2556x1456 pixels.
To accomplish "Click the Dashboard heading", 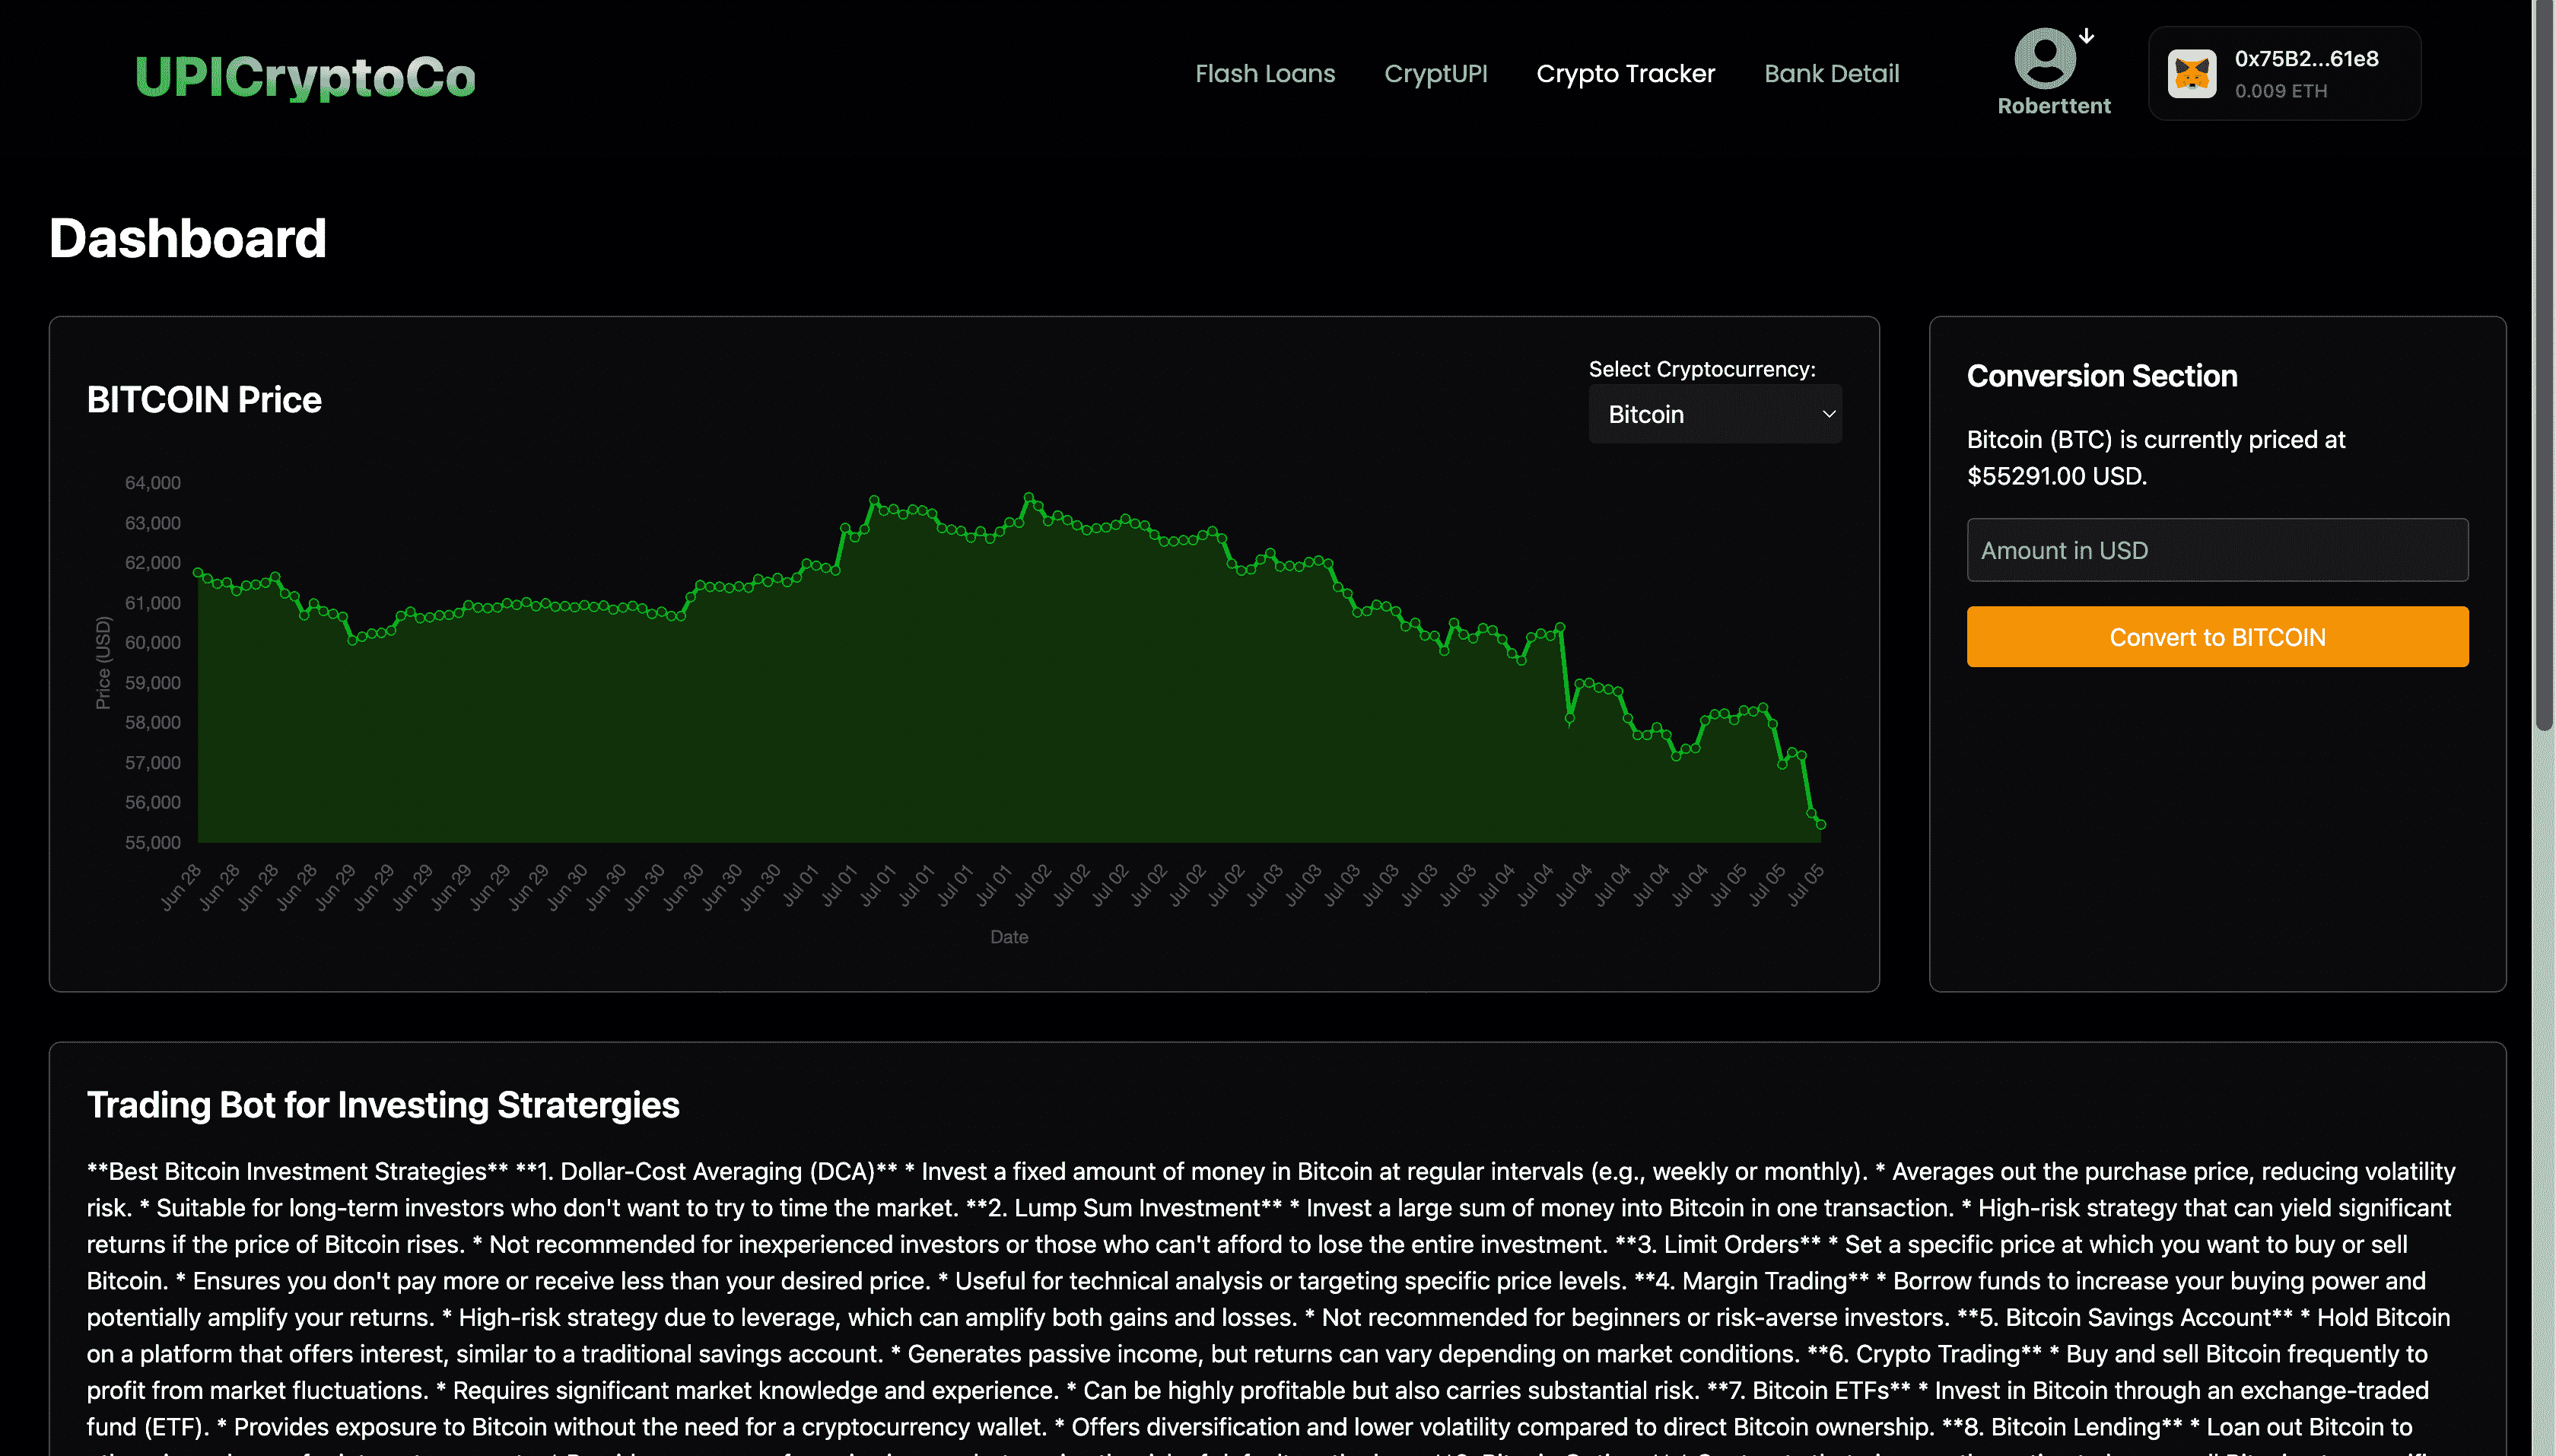I will (x=188, y=239).
